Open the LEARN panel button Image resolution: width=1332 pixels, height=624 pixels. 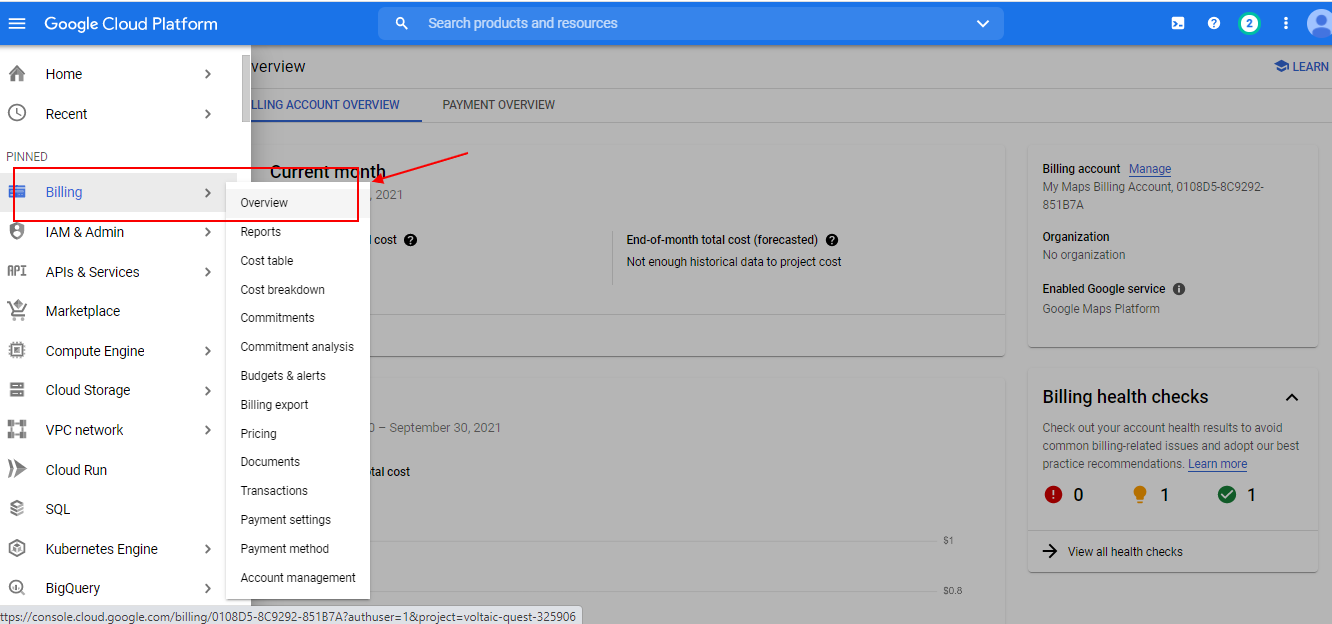point(1302,66)
